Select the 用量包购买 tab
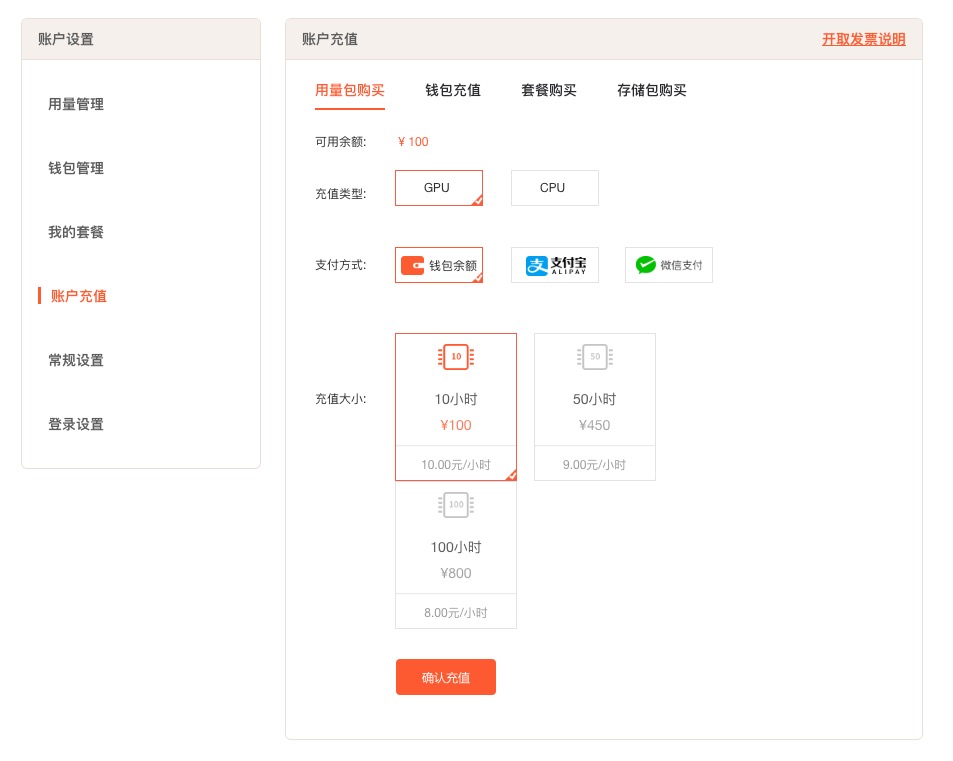Viewport: 953px width, 761px height. (x=350, y=90)
